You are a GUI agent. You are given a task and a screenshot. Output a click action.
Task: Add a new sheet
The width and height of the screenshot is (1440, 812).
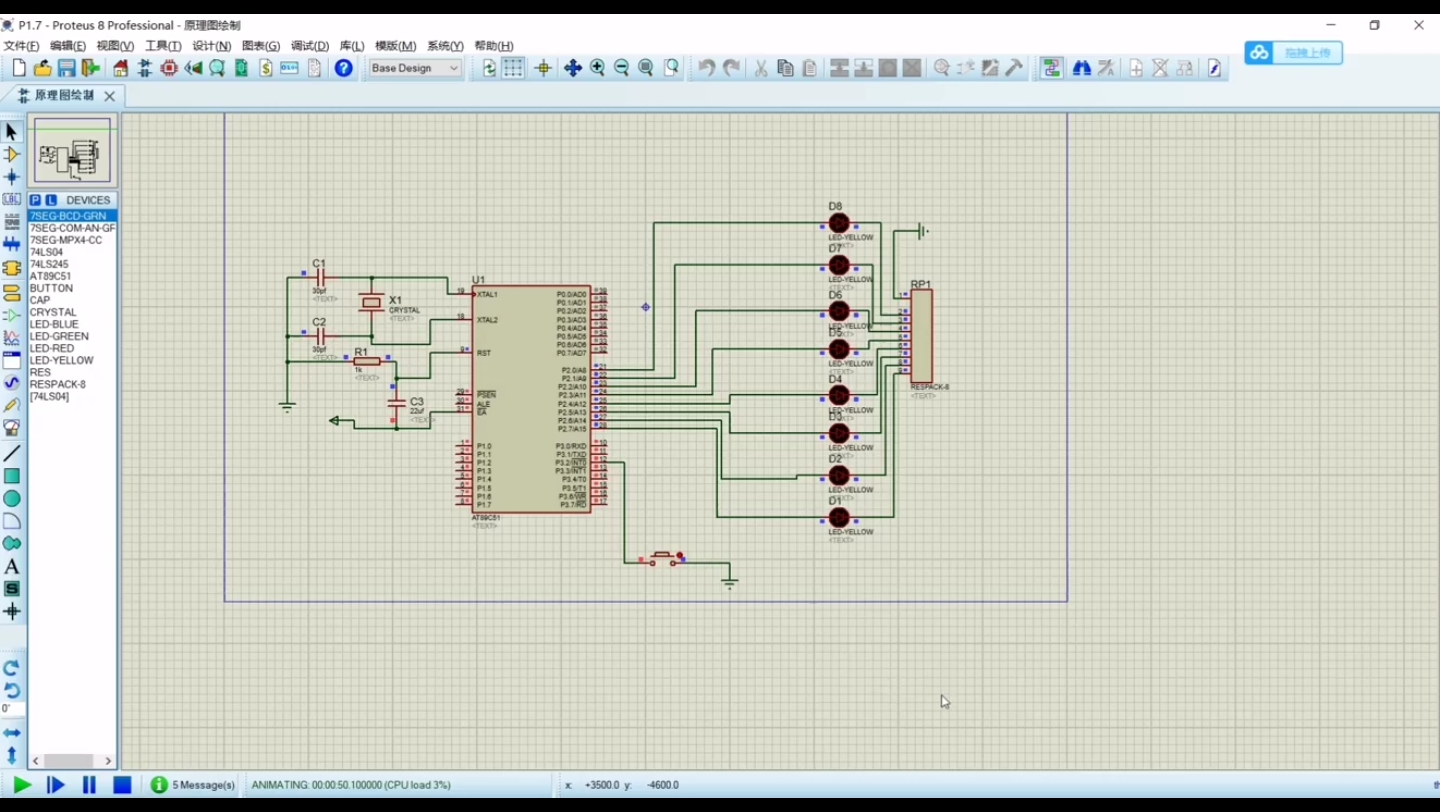[1136, 68]
